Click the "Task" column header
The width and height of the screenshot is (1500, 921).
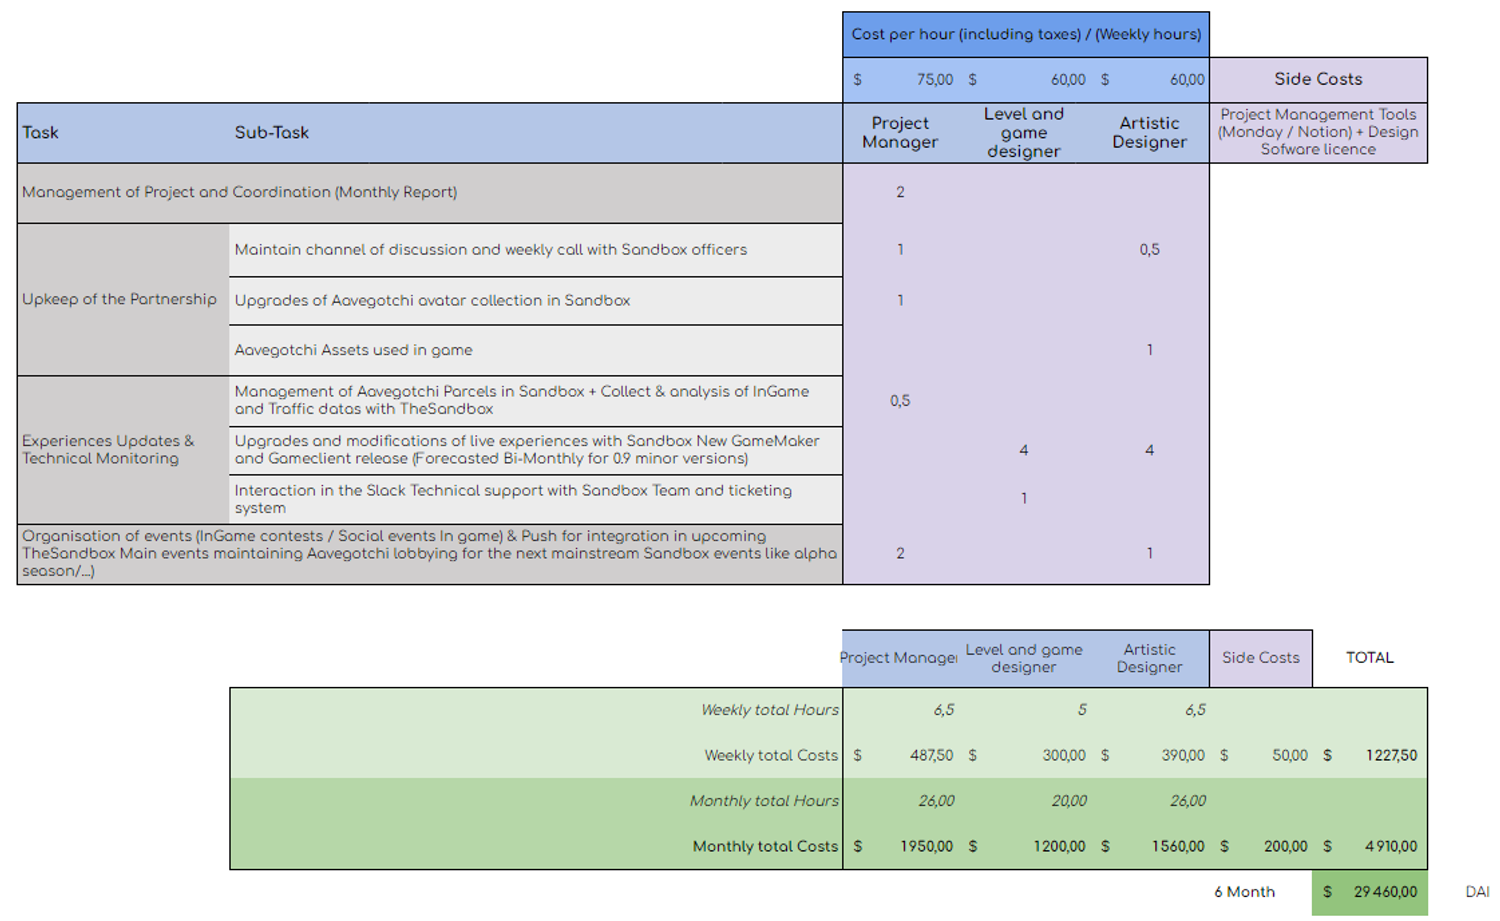(x=41, y=133)
